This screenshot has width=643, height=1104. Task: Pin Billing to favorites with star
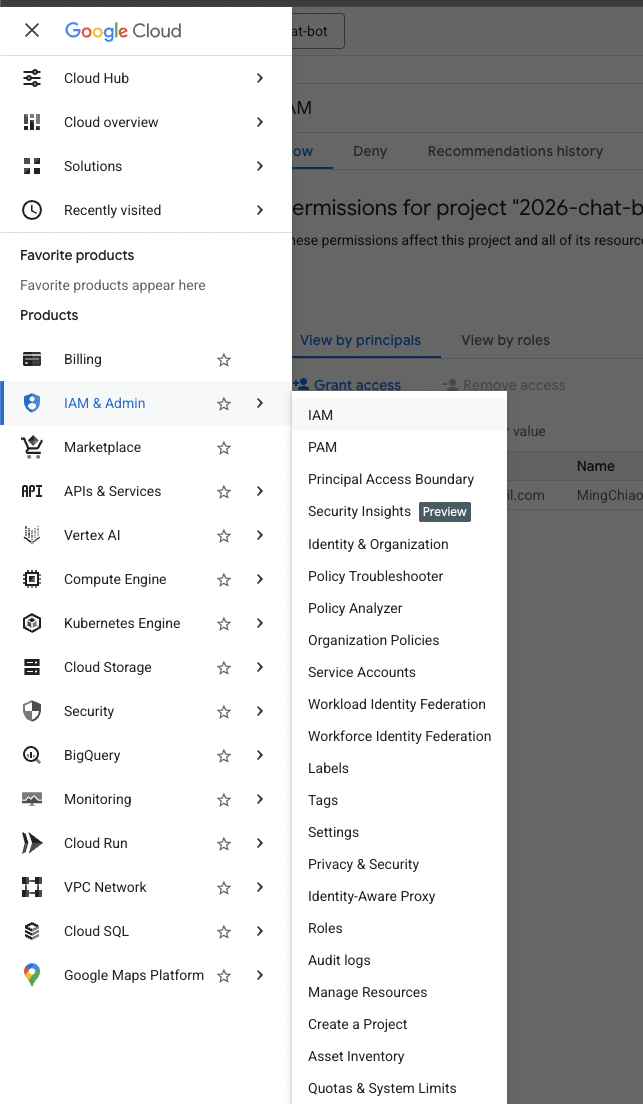pos(224,360)
